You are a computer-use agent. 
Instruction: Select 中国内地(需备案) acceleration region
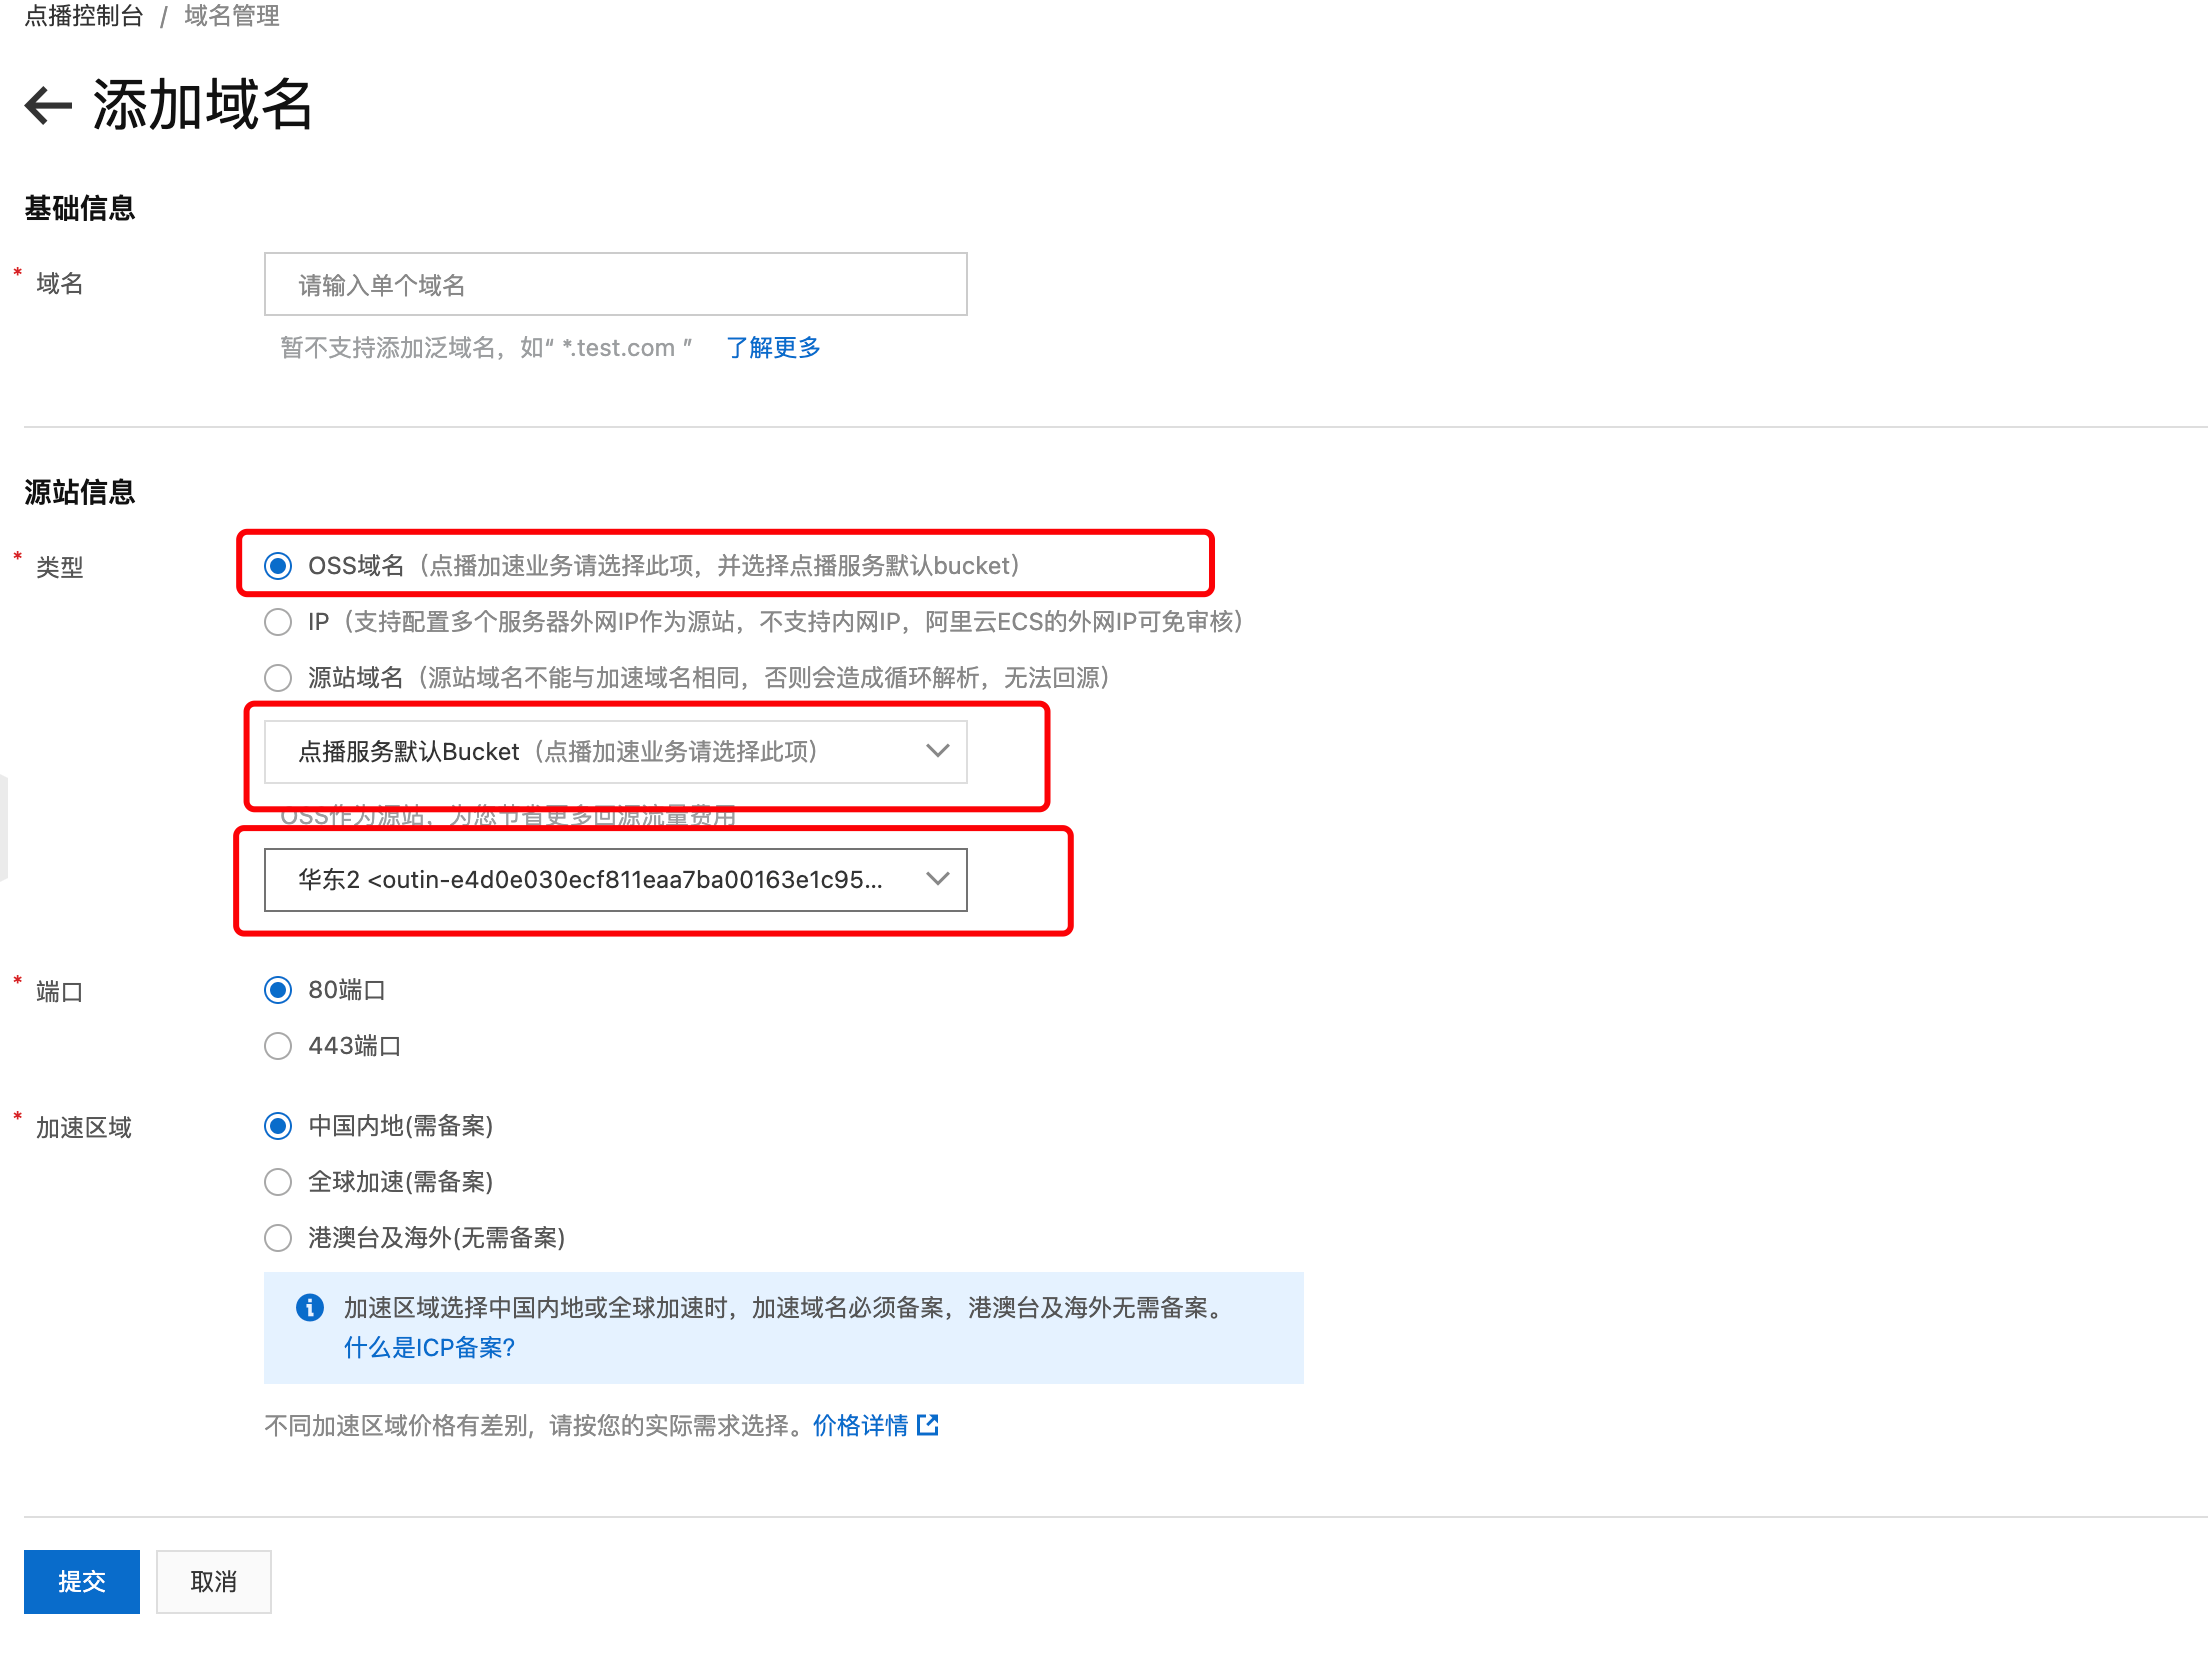278,1126
